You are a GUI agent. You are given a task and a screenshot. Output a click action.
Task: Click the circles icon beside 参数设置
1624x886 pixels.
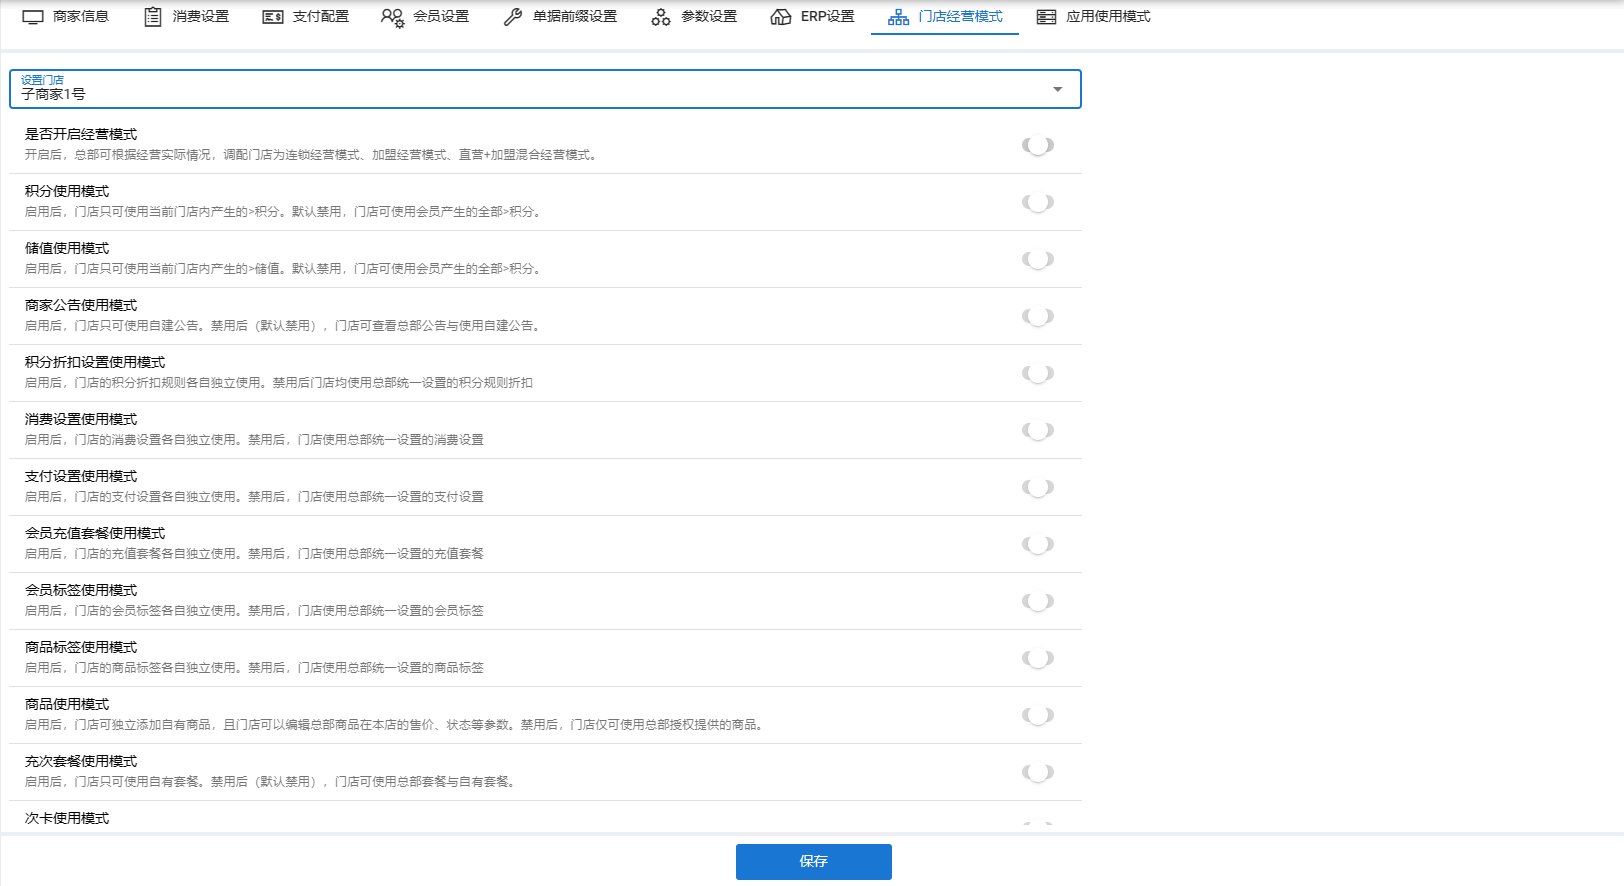(x=661, y=17)
